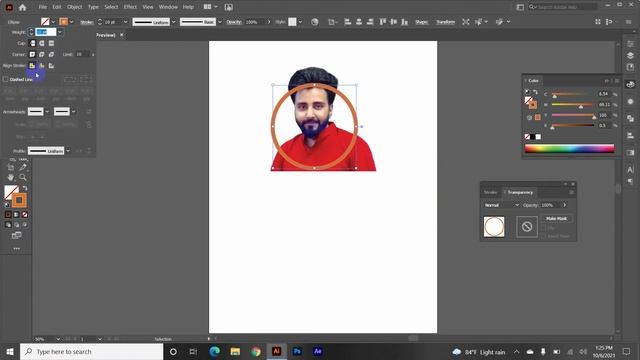The image size is (640, 360).
Task: Open the stroke Profile Uniform dropdown in Stroke panel
Action: [68, 151]
